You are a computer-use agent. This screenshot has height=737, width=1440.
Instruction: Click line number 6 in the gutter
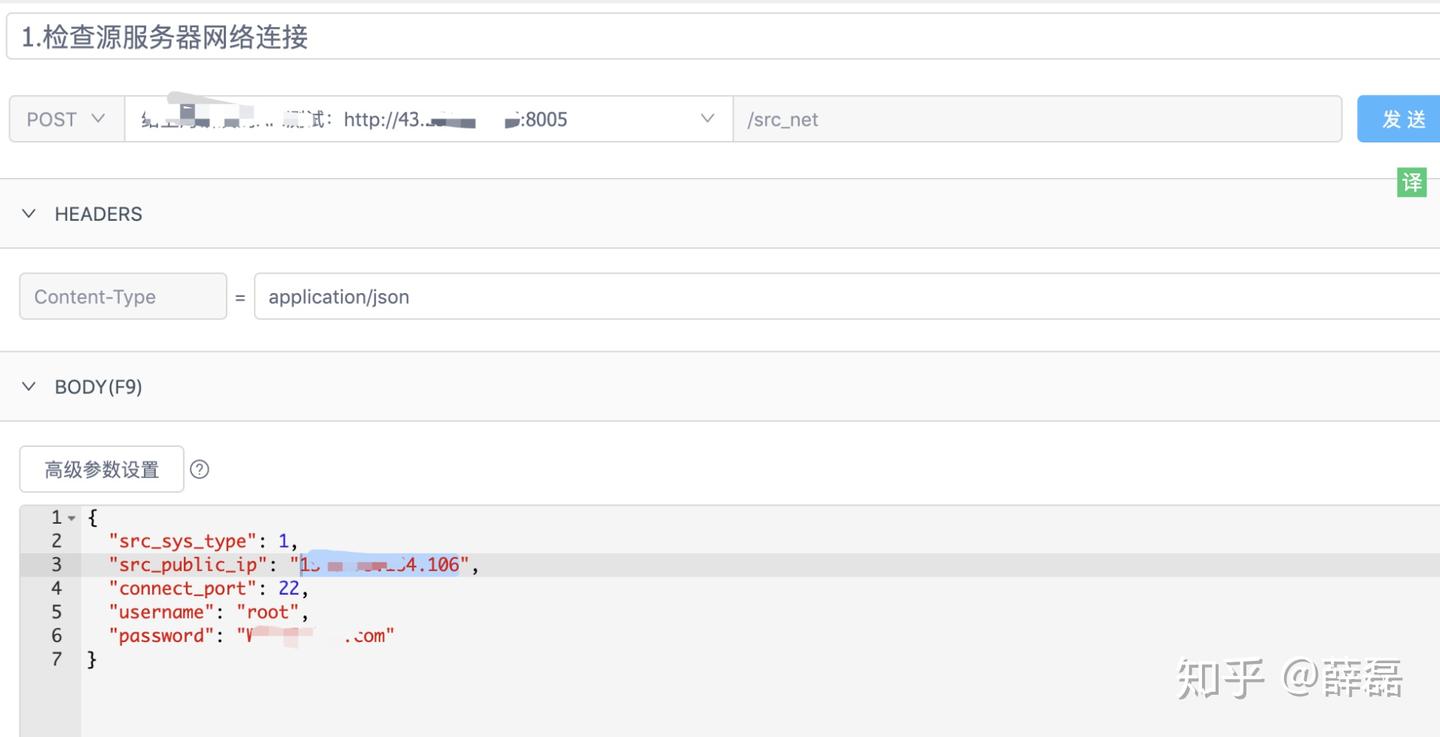(x=56, y=636)
